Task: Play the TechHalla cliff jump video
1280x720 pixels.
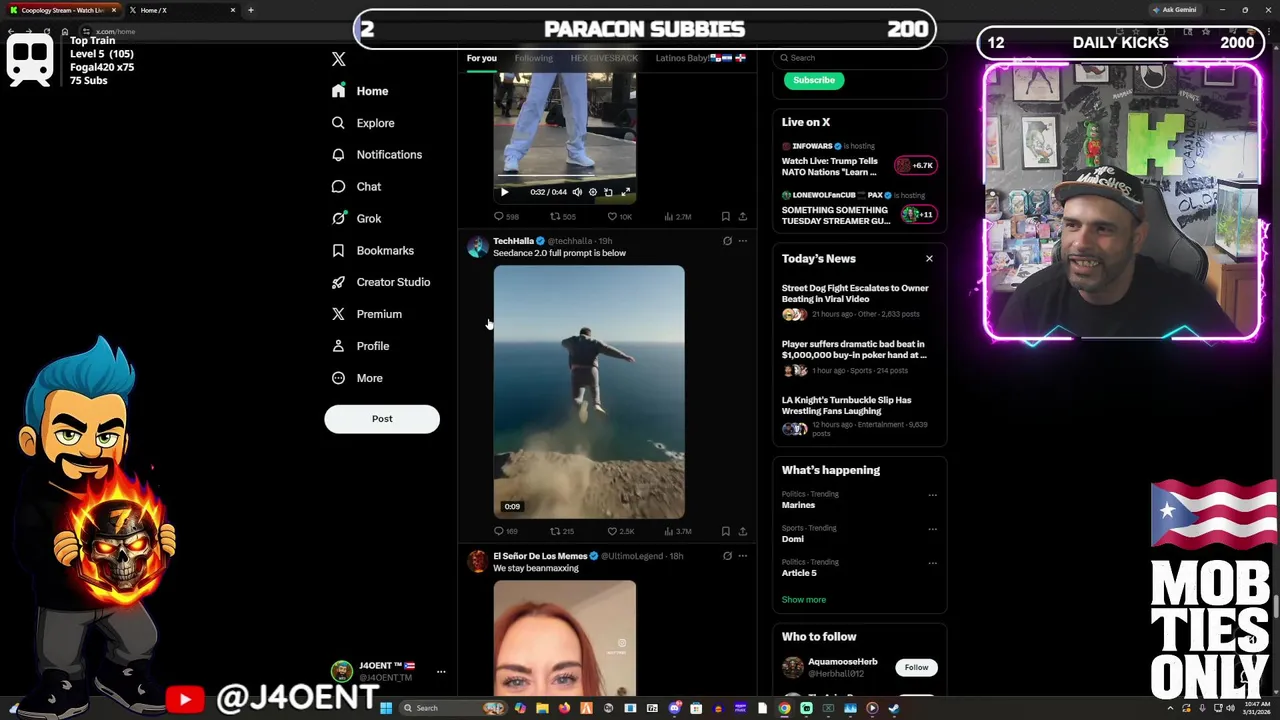Action: tap(589, 392)
